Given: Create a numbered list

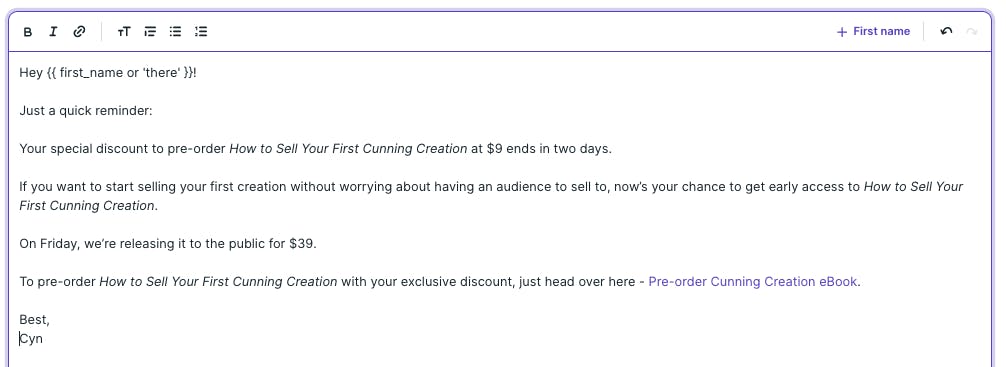Looking at the screenshot, I should (201, 31).
